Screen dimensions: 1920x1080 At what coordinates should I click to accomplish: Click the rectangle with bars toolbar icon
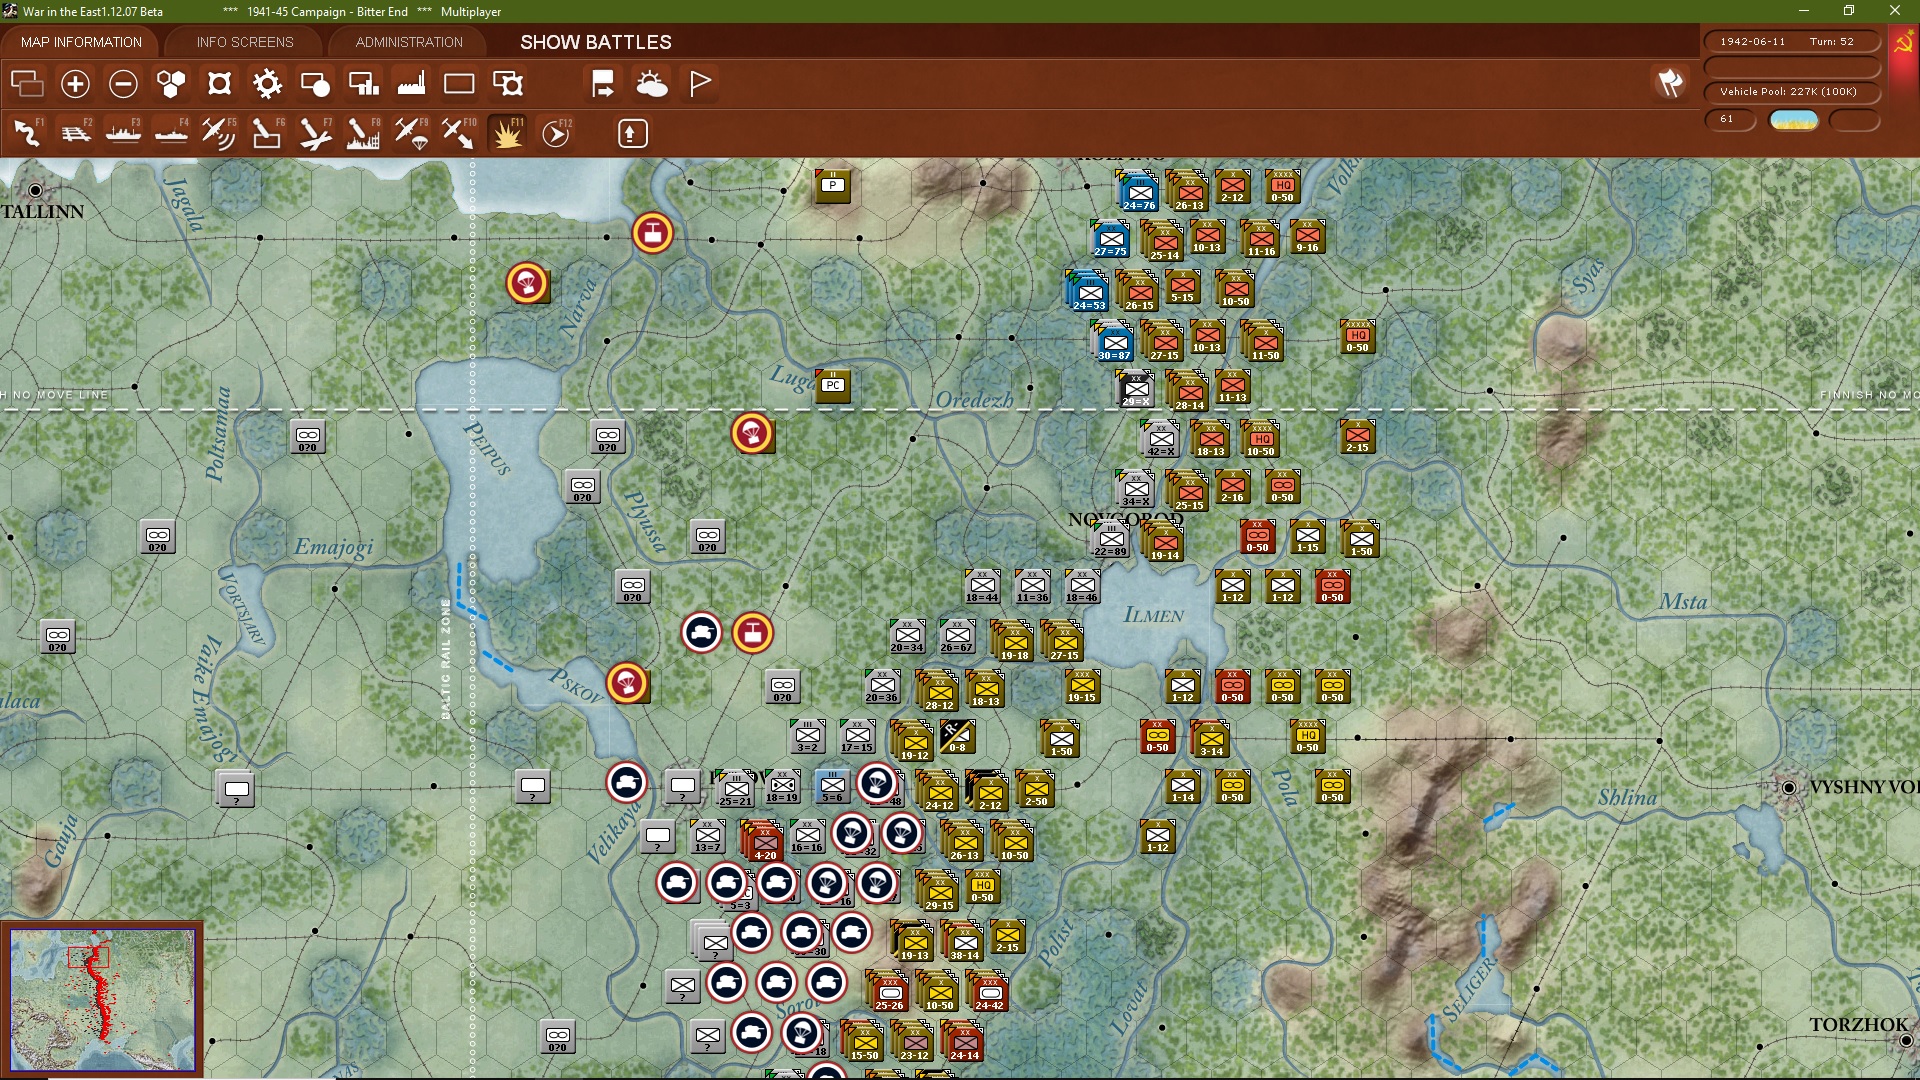click(363, 84)
